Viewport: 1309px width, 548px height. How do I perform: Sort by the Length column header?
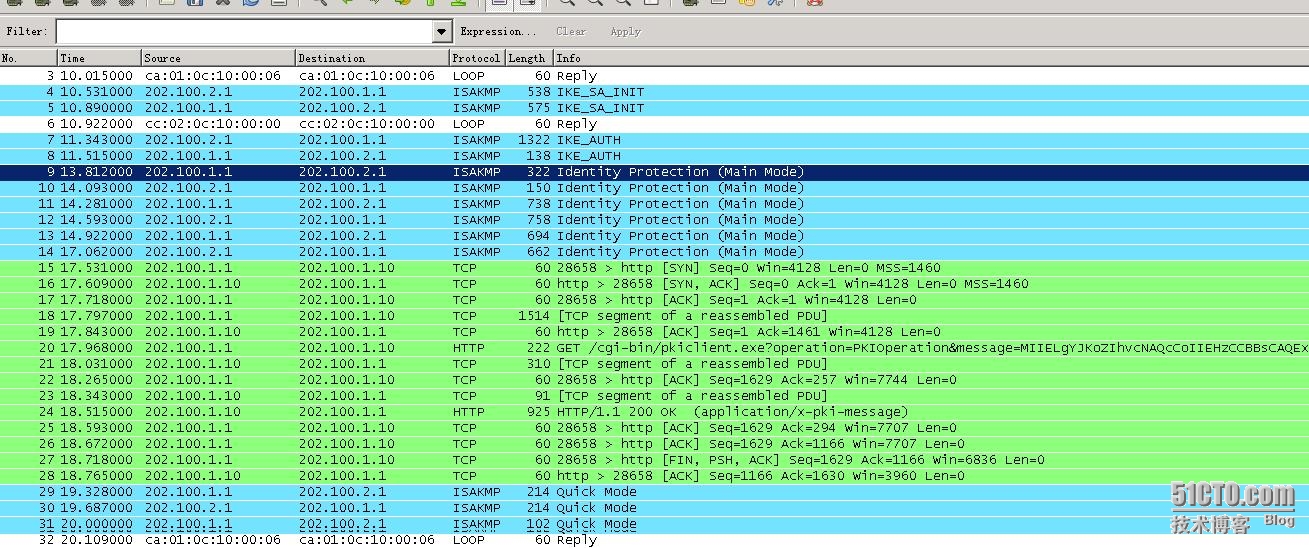(529, 58)
